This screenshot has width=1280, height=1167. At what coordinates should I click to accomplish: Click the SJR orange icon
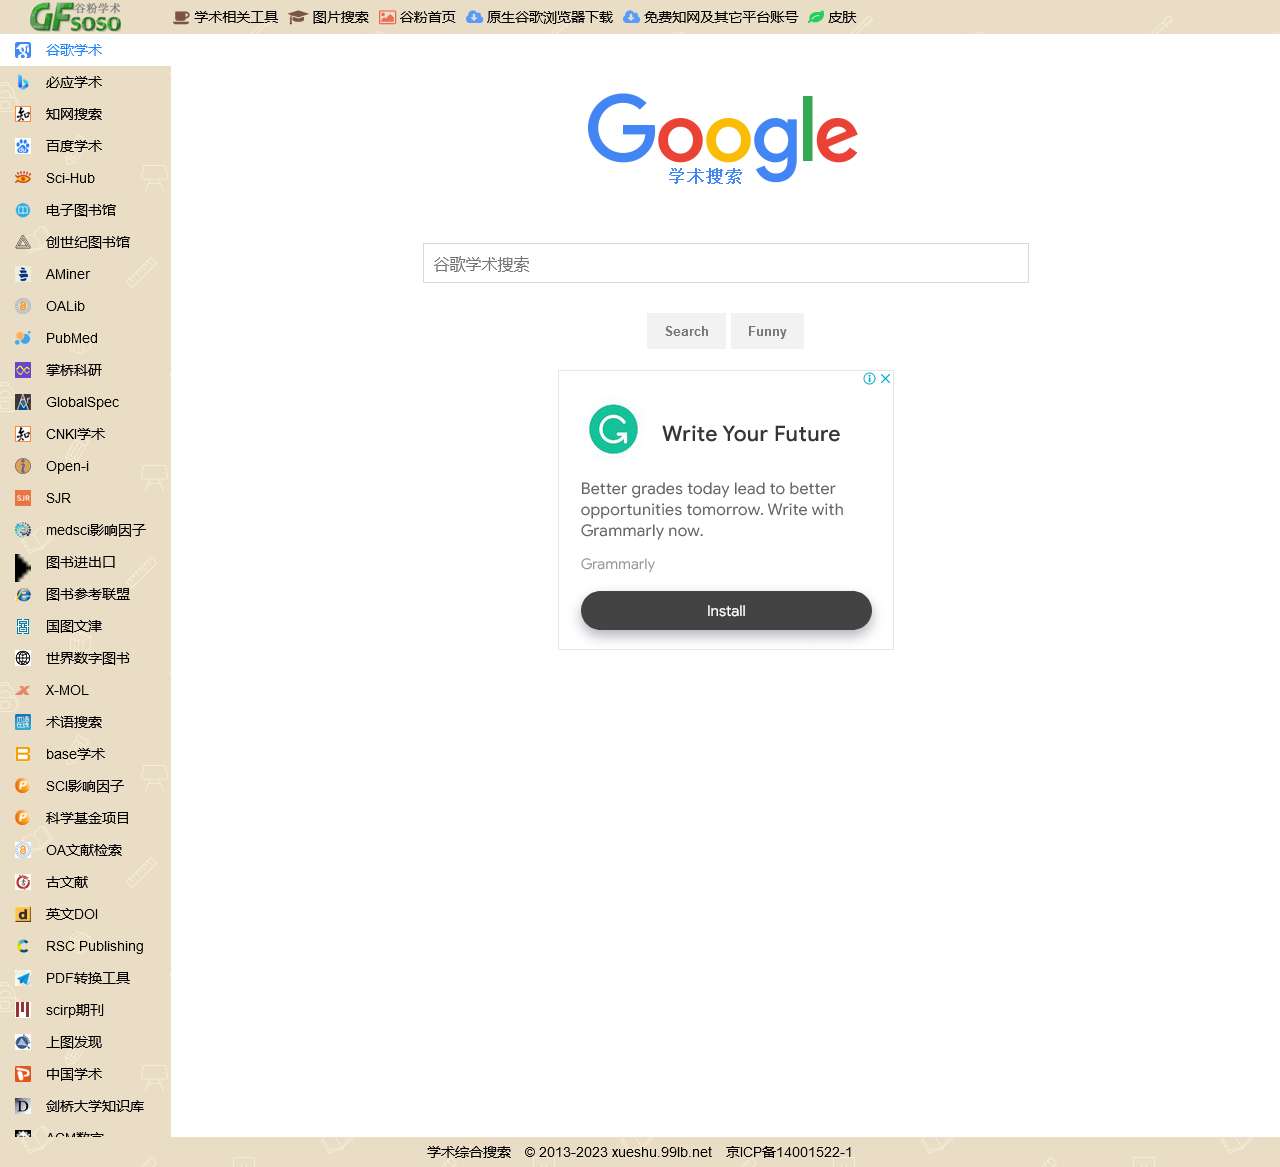(23, 498)
